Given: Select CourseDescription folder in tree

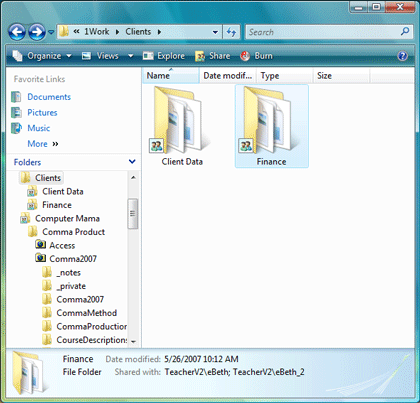Looking at the screenshot, I should click(x=92, y=340).
